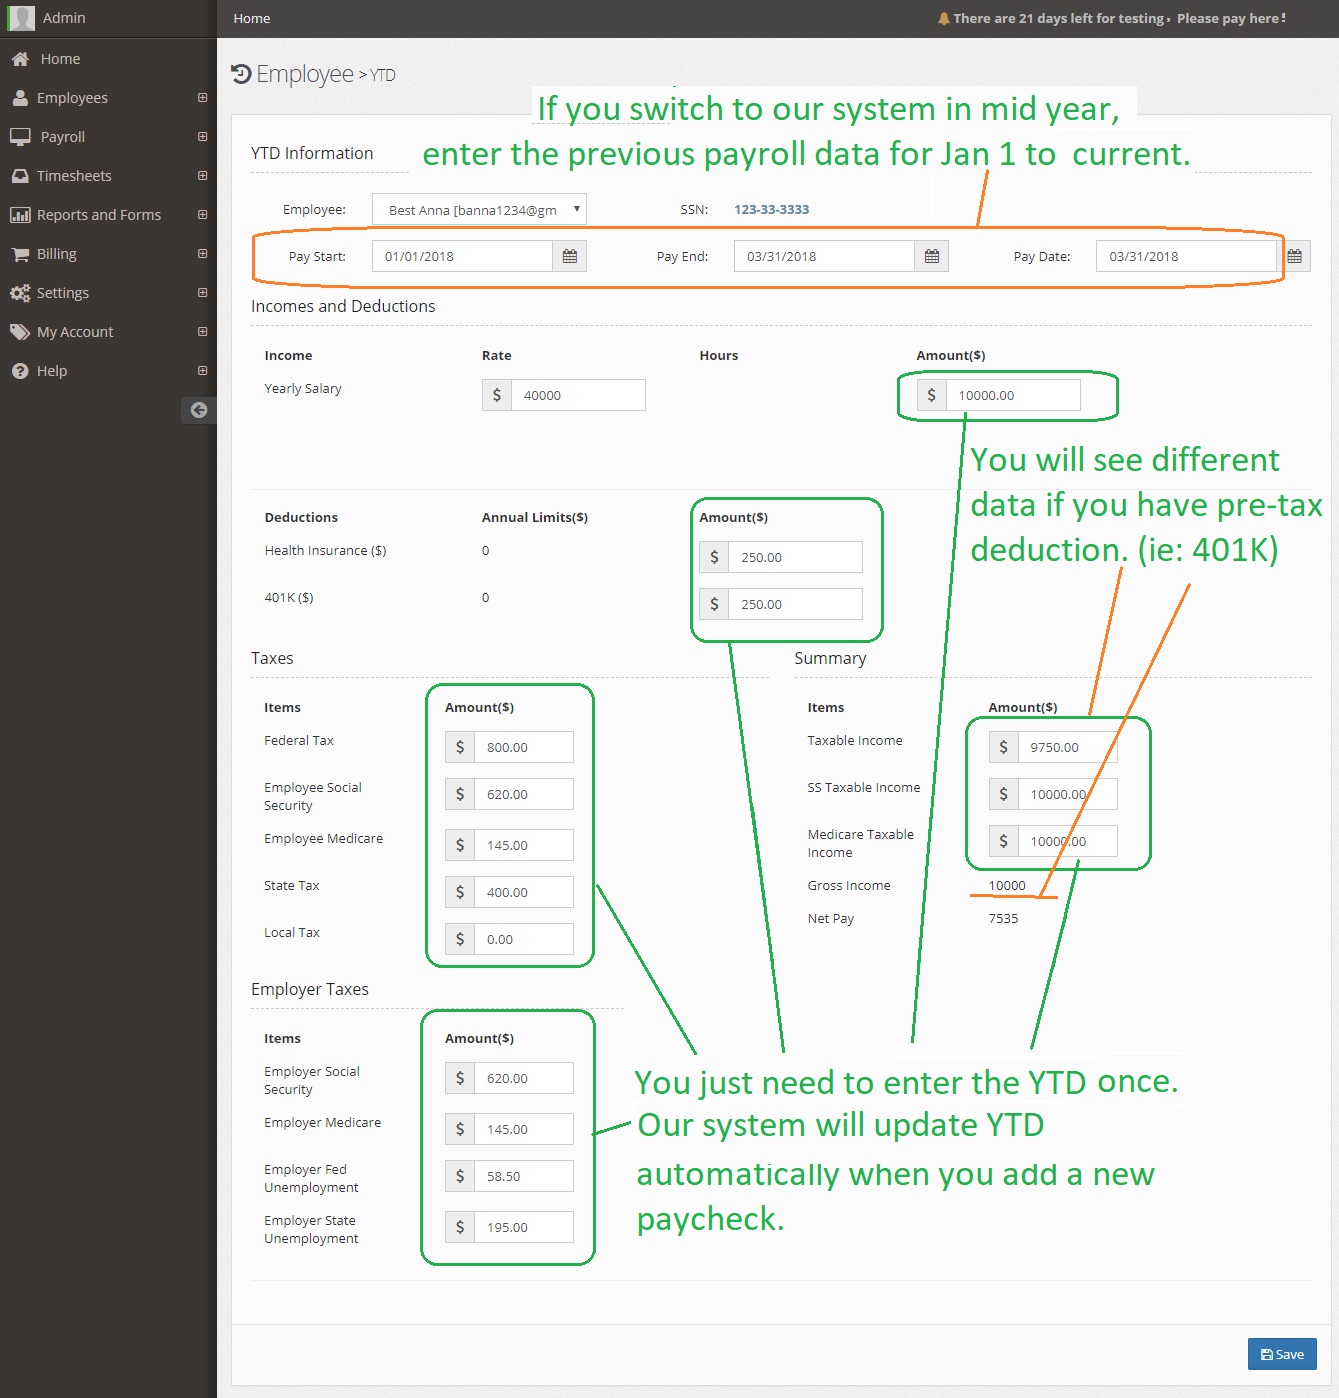Image resolution: width=1339 pixels, height=1398 pixels.
Task: Click the Admin username label
Action: (x=64, y=18)
